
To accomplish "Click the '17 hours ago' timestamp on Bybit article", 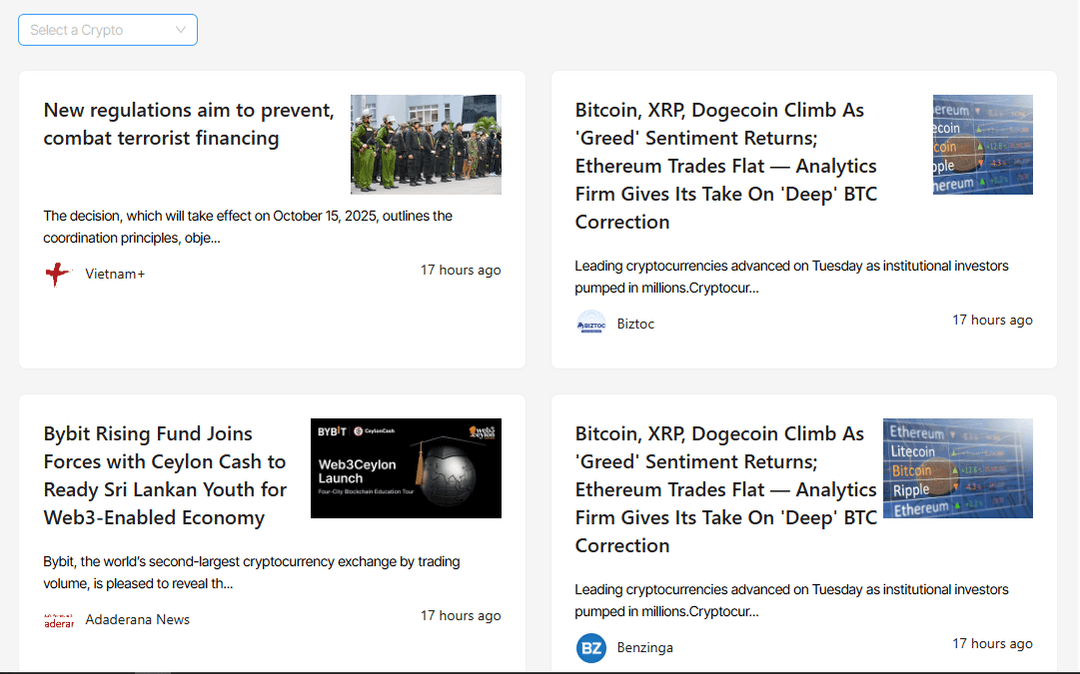I will coord(460,616).
